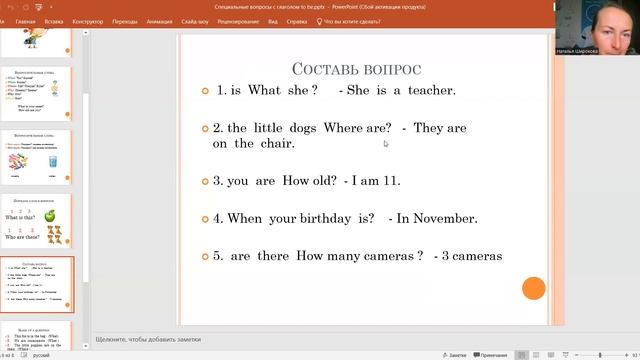Switch to Normal view icon
The height and width of the screenshot is (360, 640).
click(521, 355)
